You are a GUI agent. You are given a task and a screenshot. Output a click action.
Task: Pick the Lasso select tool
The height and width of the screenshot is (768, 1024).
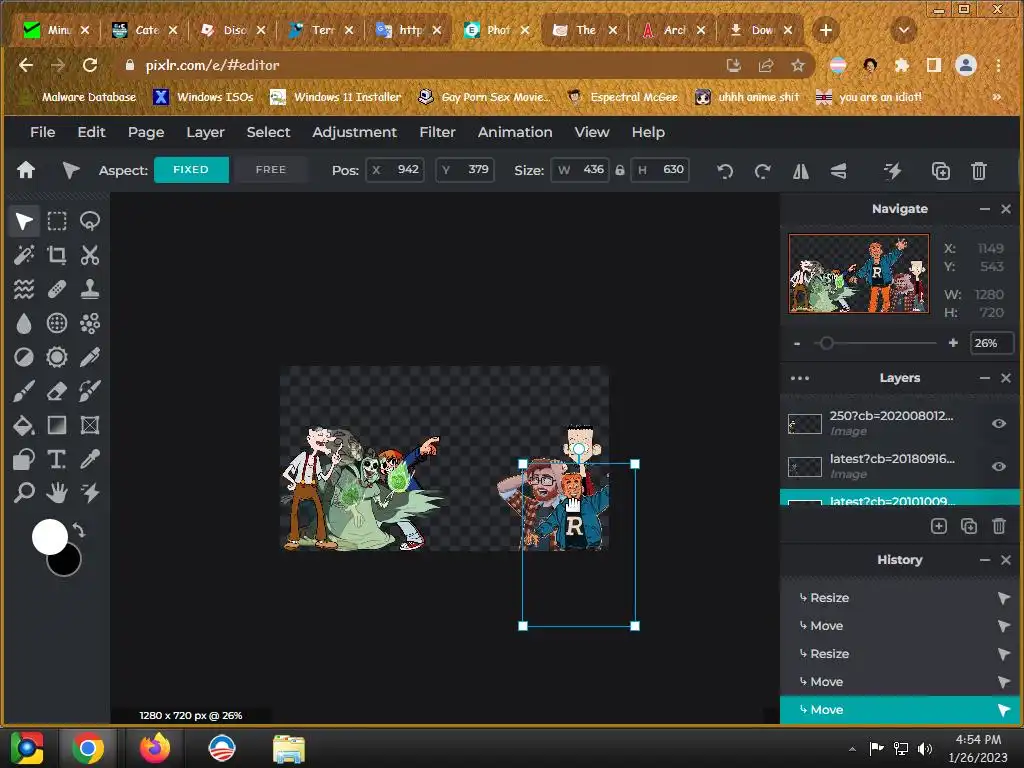tap(90, 221)
